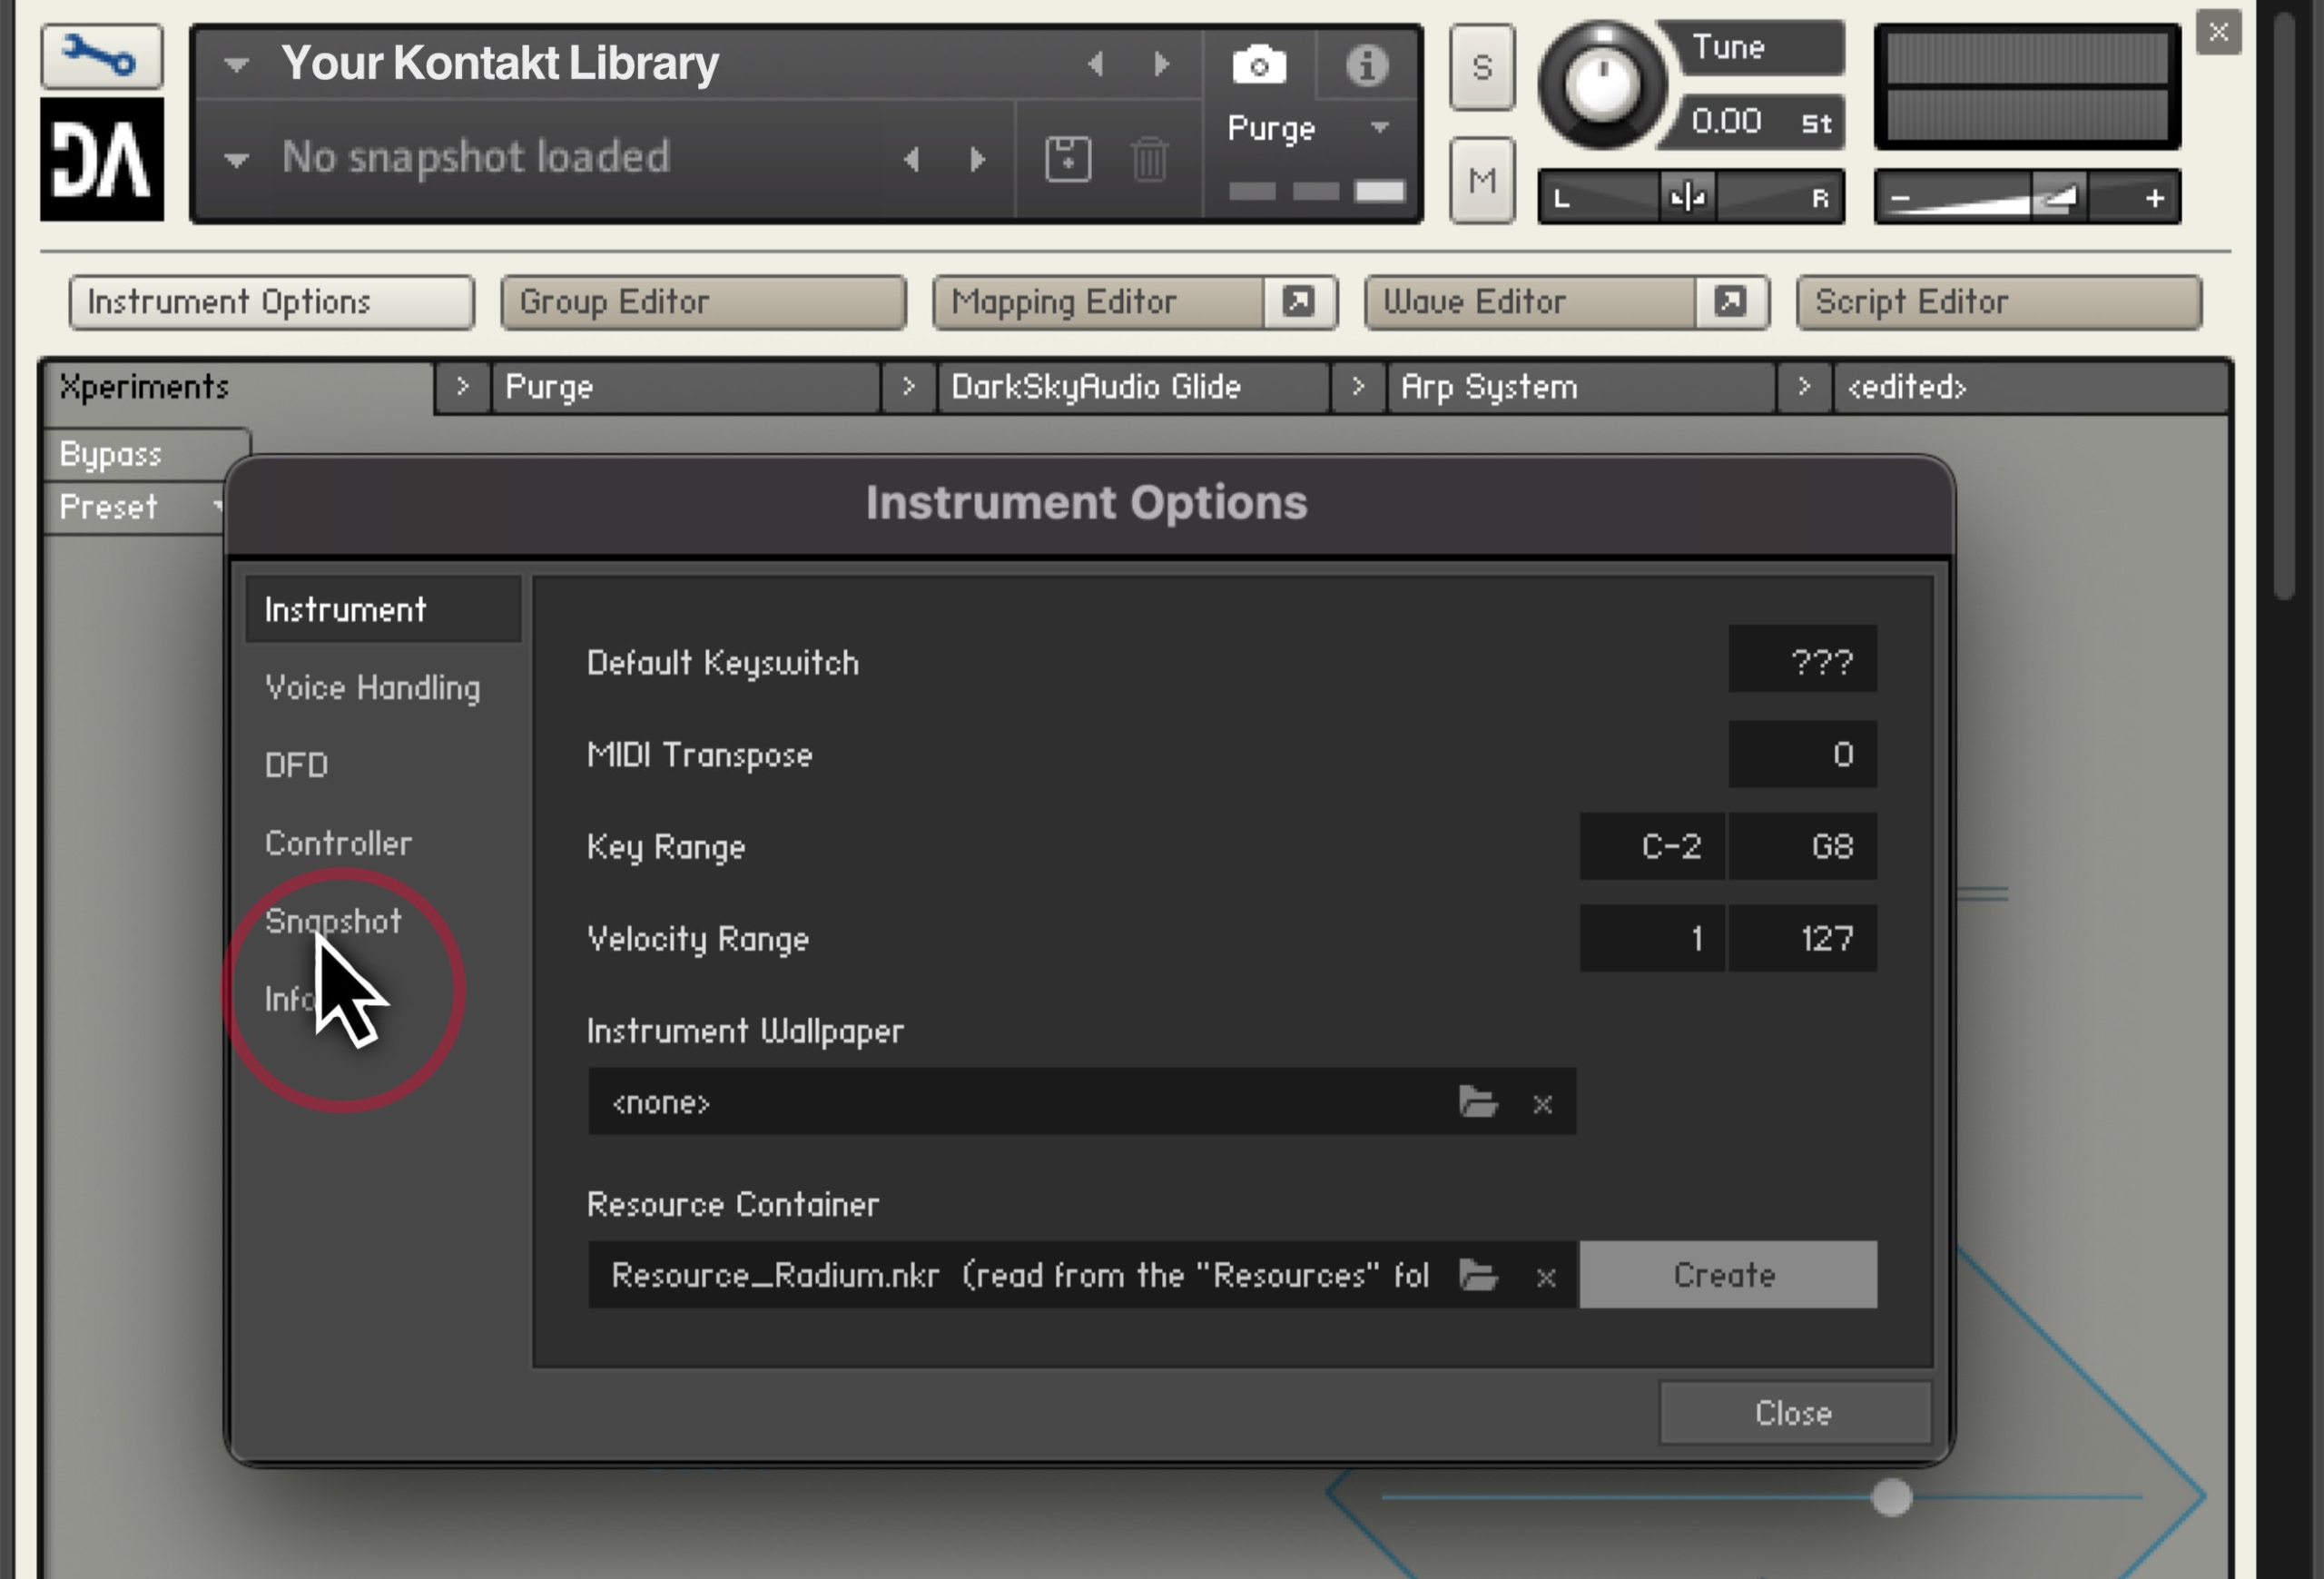Open the Purge dropdown menu
The image size is (2324, 1579).
point(1379,128)
